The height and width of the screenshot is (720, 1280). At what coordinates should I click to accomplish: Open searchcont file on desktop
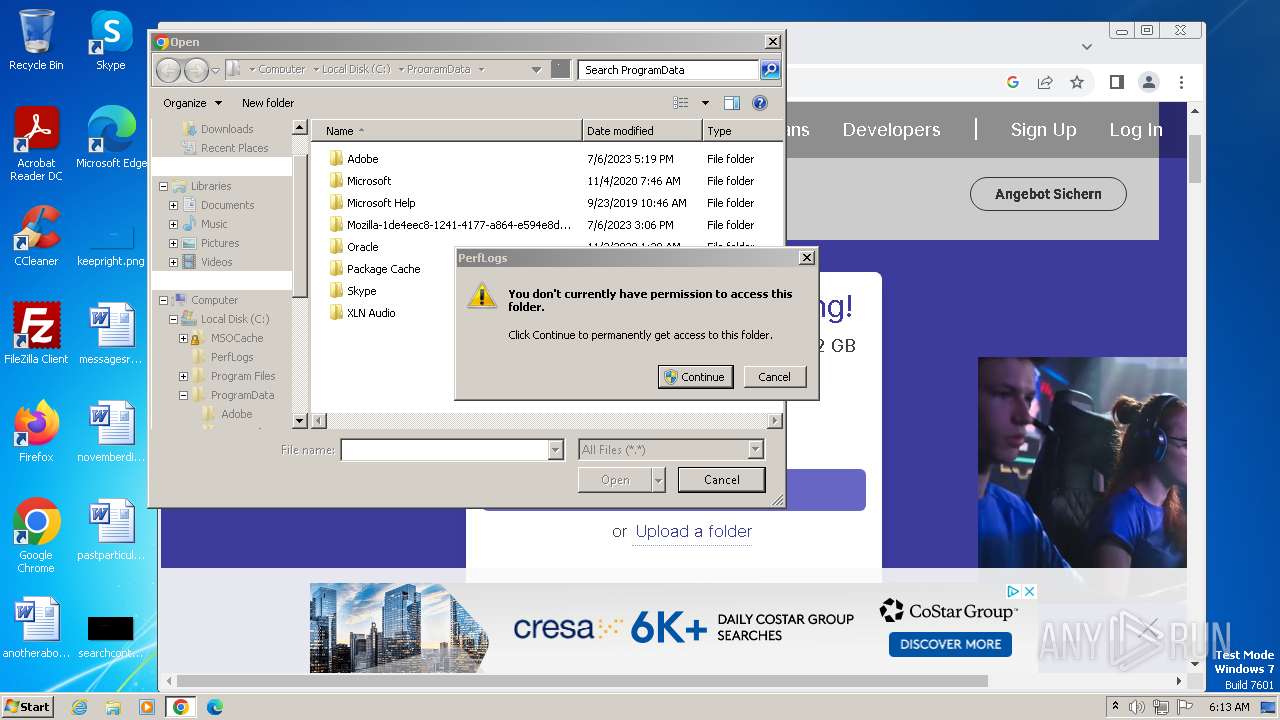111,634
